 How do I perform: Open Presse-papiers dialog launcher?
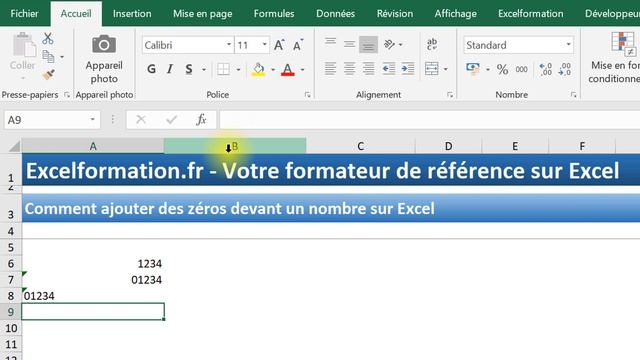click(67, 95)
